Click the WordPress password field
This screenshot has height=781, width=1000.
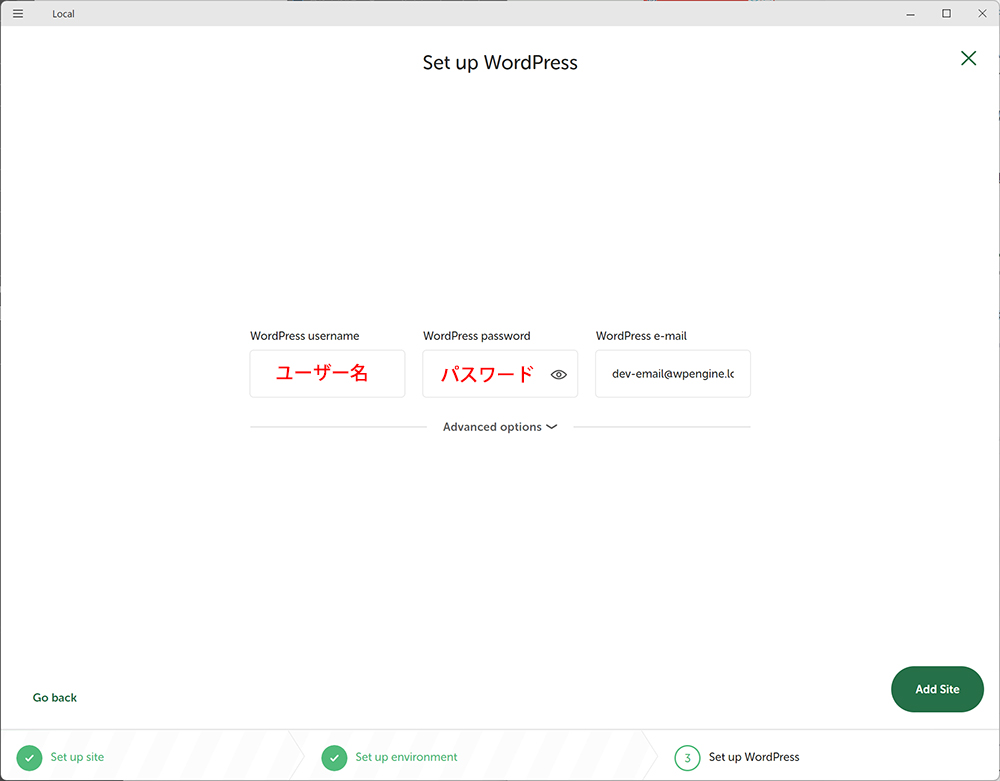click(x=500, y=374)
